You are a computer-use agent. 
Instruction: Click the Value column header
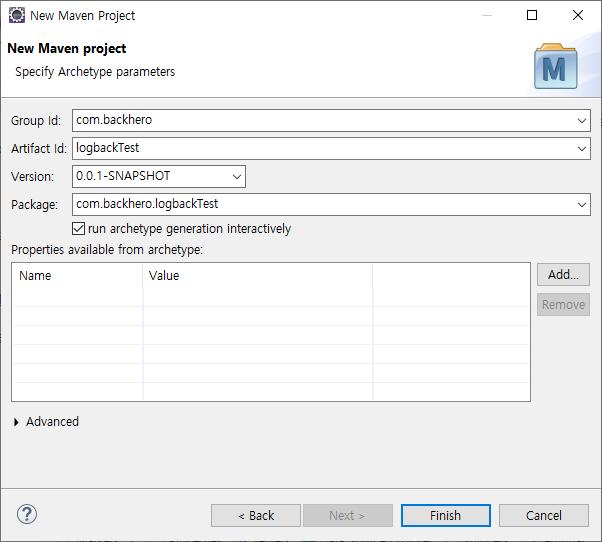tap(258, 276)
